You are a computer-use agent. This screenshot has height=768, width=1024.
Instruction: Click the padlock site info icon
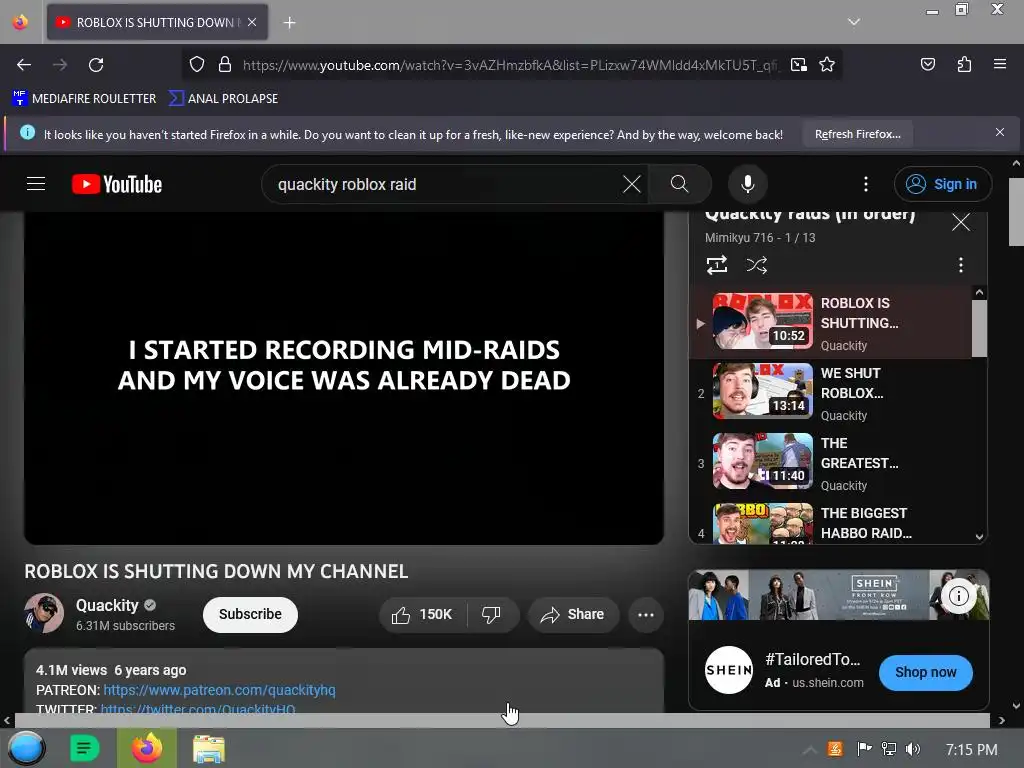coord(225,65)
